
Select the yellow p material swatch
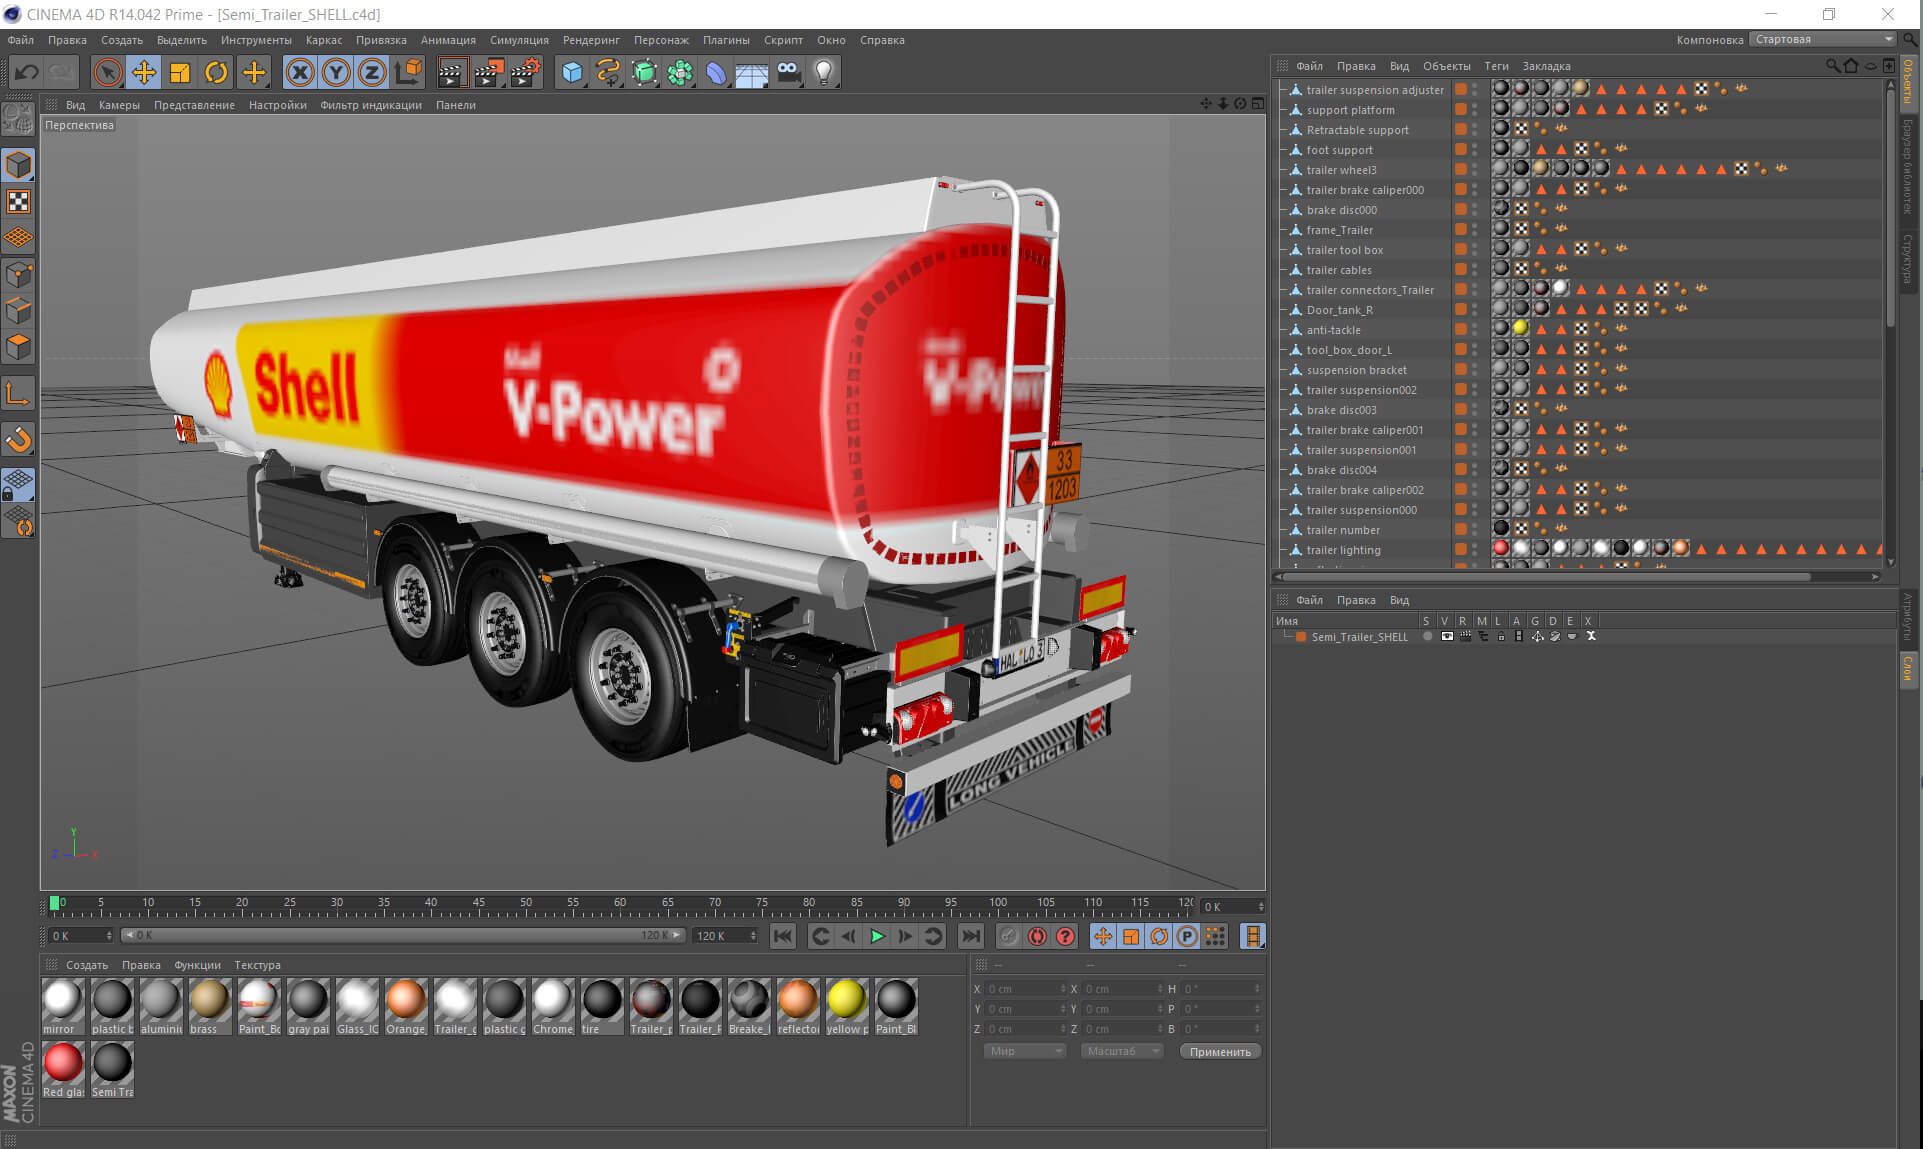coord(847,1006)
